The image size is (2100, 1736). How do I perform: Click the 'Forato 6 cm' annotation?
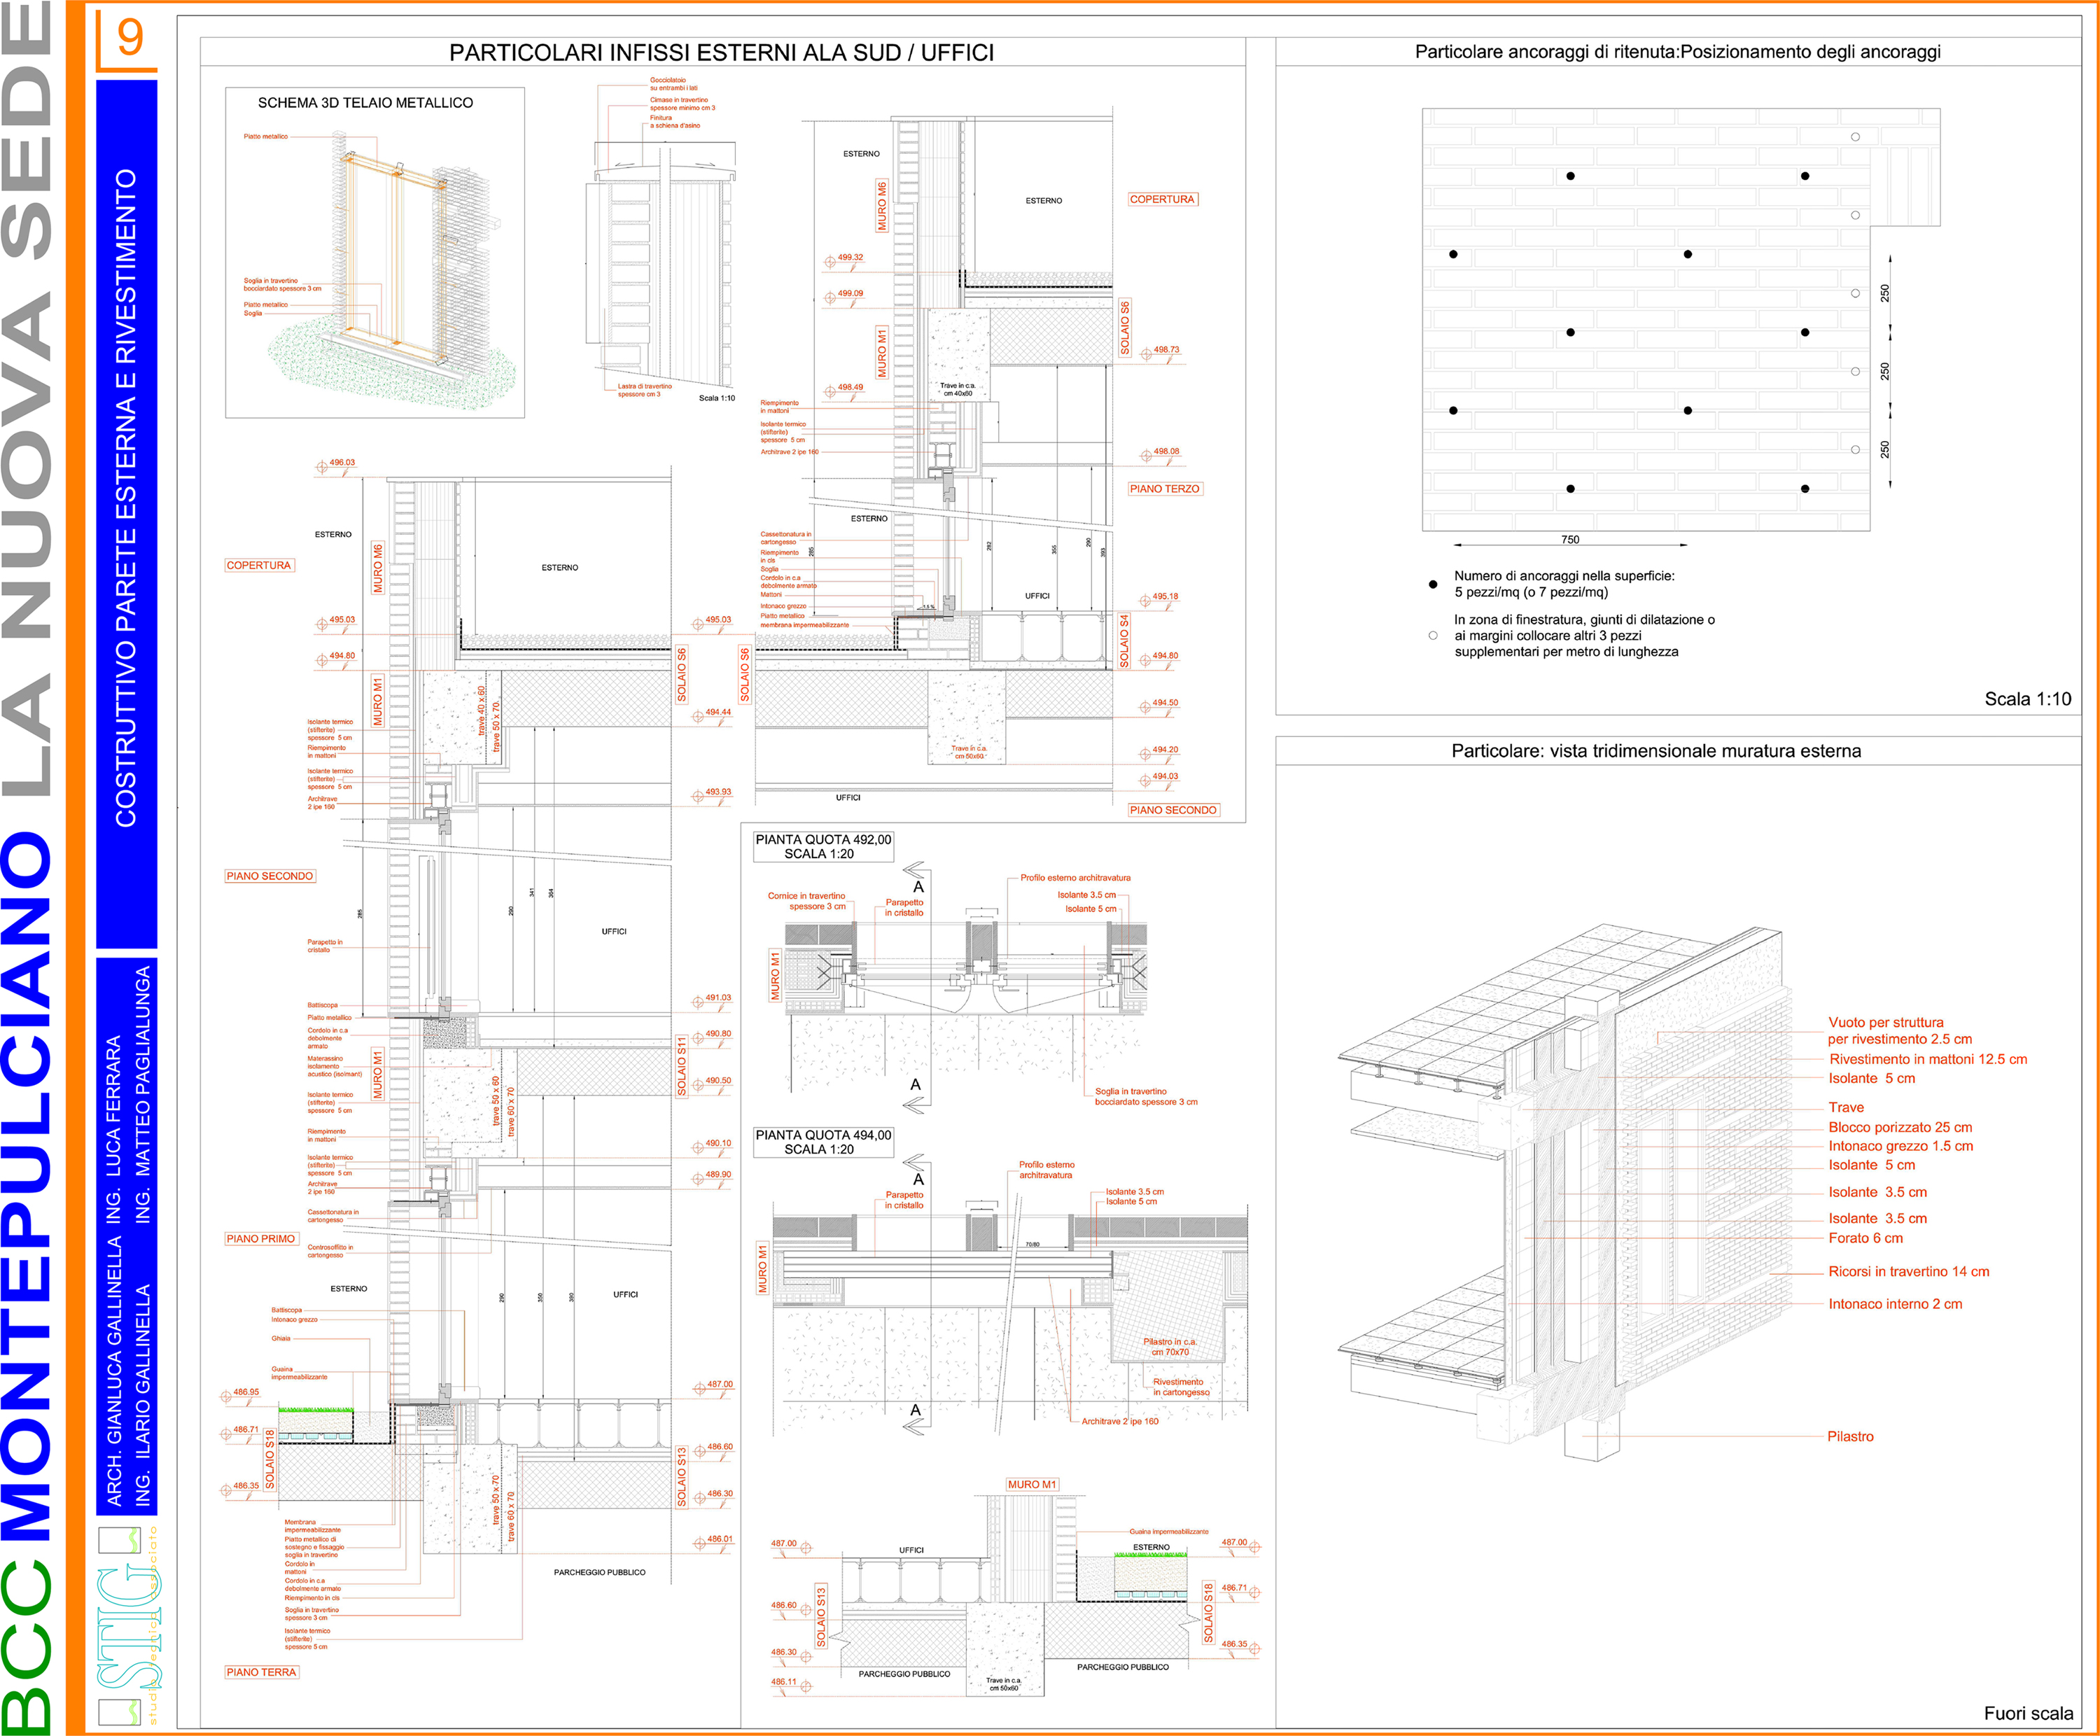pos(1866,1238)
